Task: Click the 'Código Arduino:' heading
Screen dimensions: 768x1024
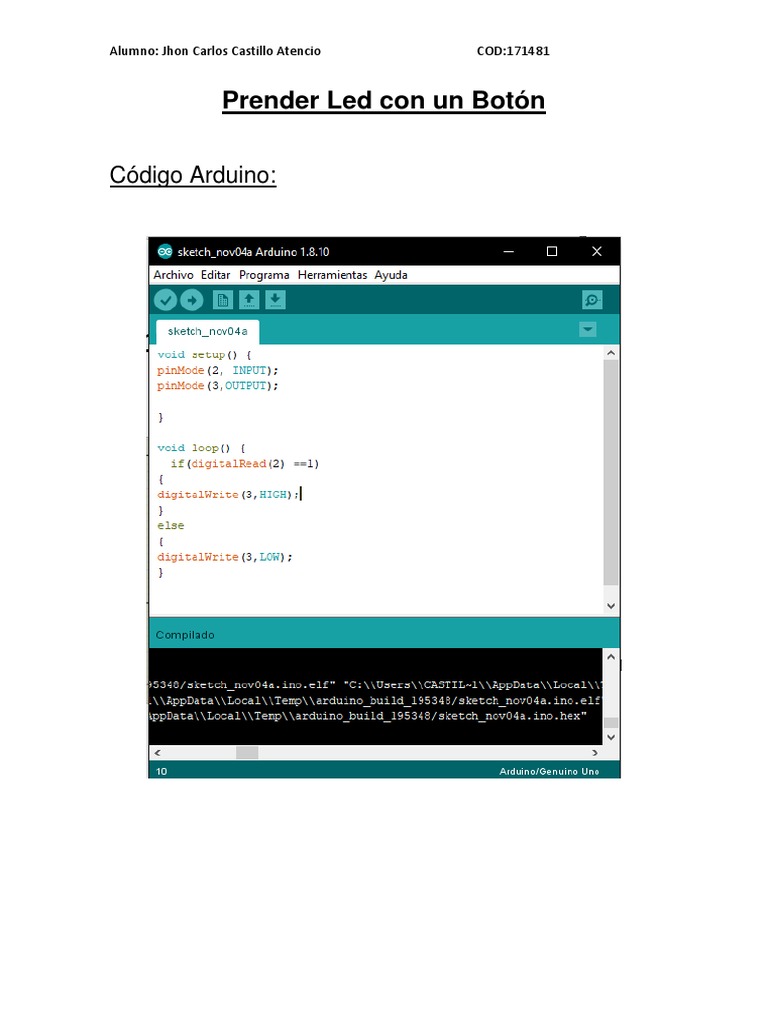Action: 193,175
